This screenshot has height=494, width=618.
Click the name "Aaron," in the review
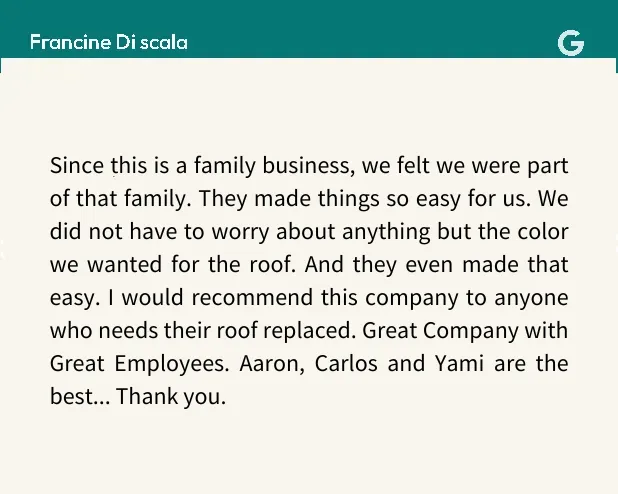[272, 364]
